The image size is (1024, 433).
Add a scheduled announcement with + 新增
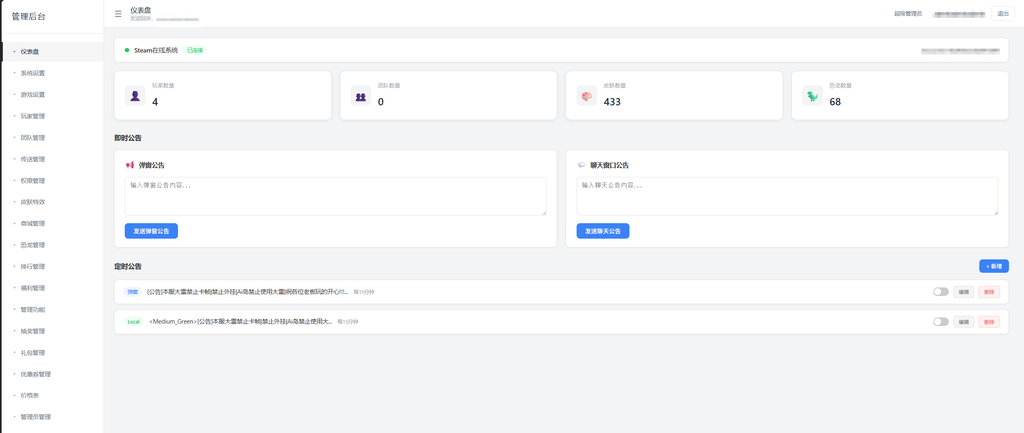point(993,266)
